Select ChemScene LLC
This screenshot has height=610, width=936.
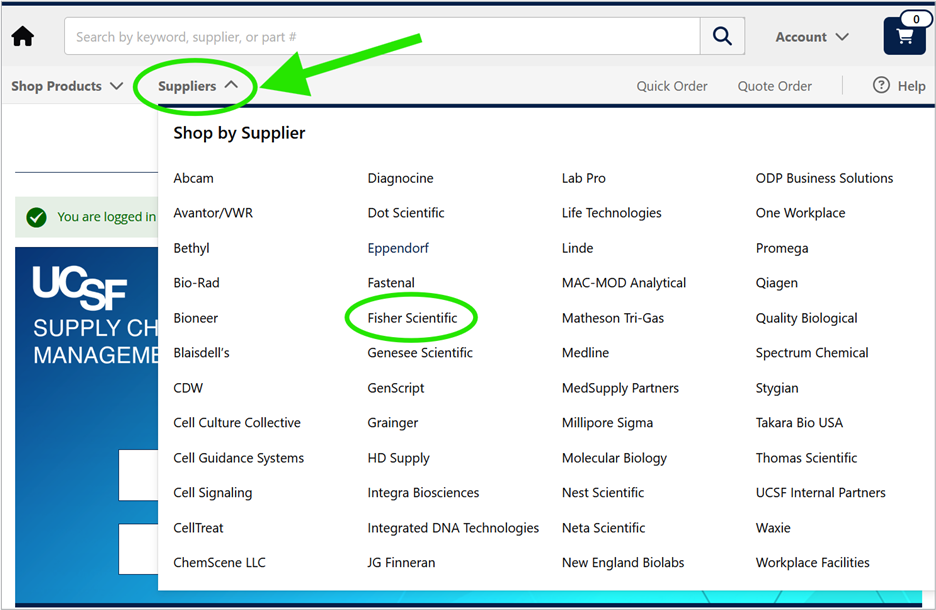coord(219,562)
